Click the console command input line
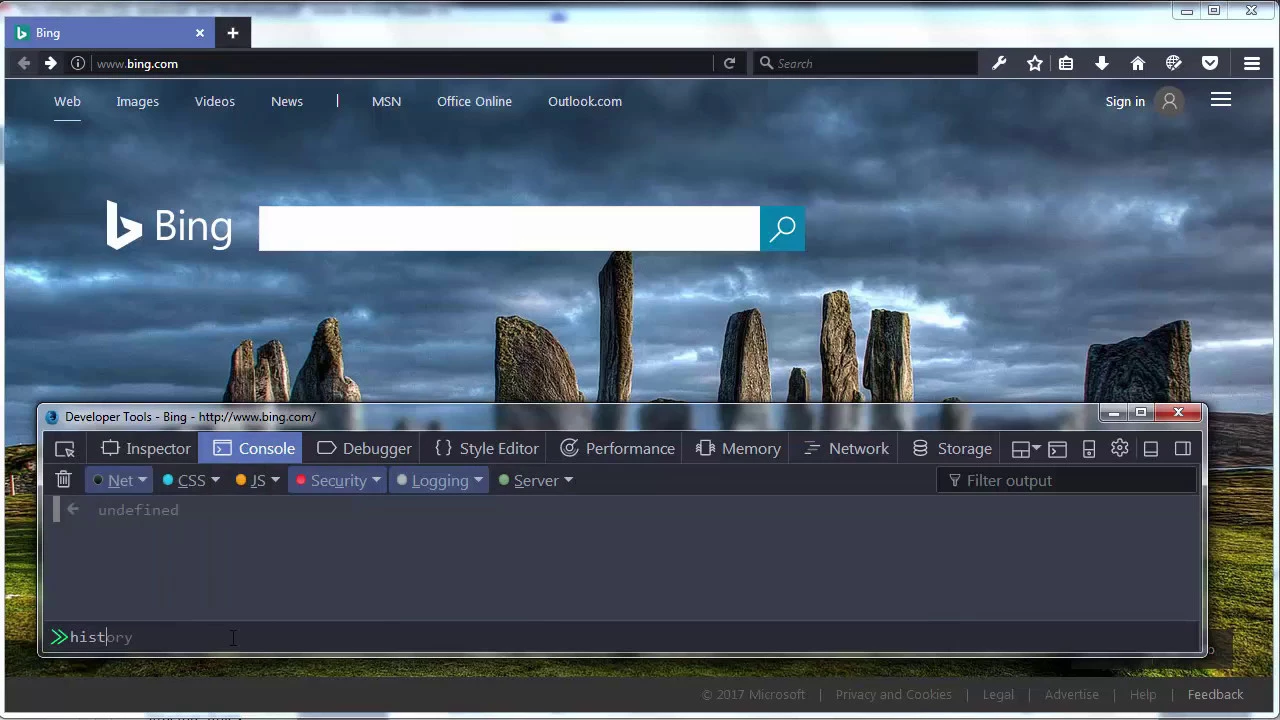 (622, 637)
